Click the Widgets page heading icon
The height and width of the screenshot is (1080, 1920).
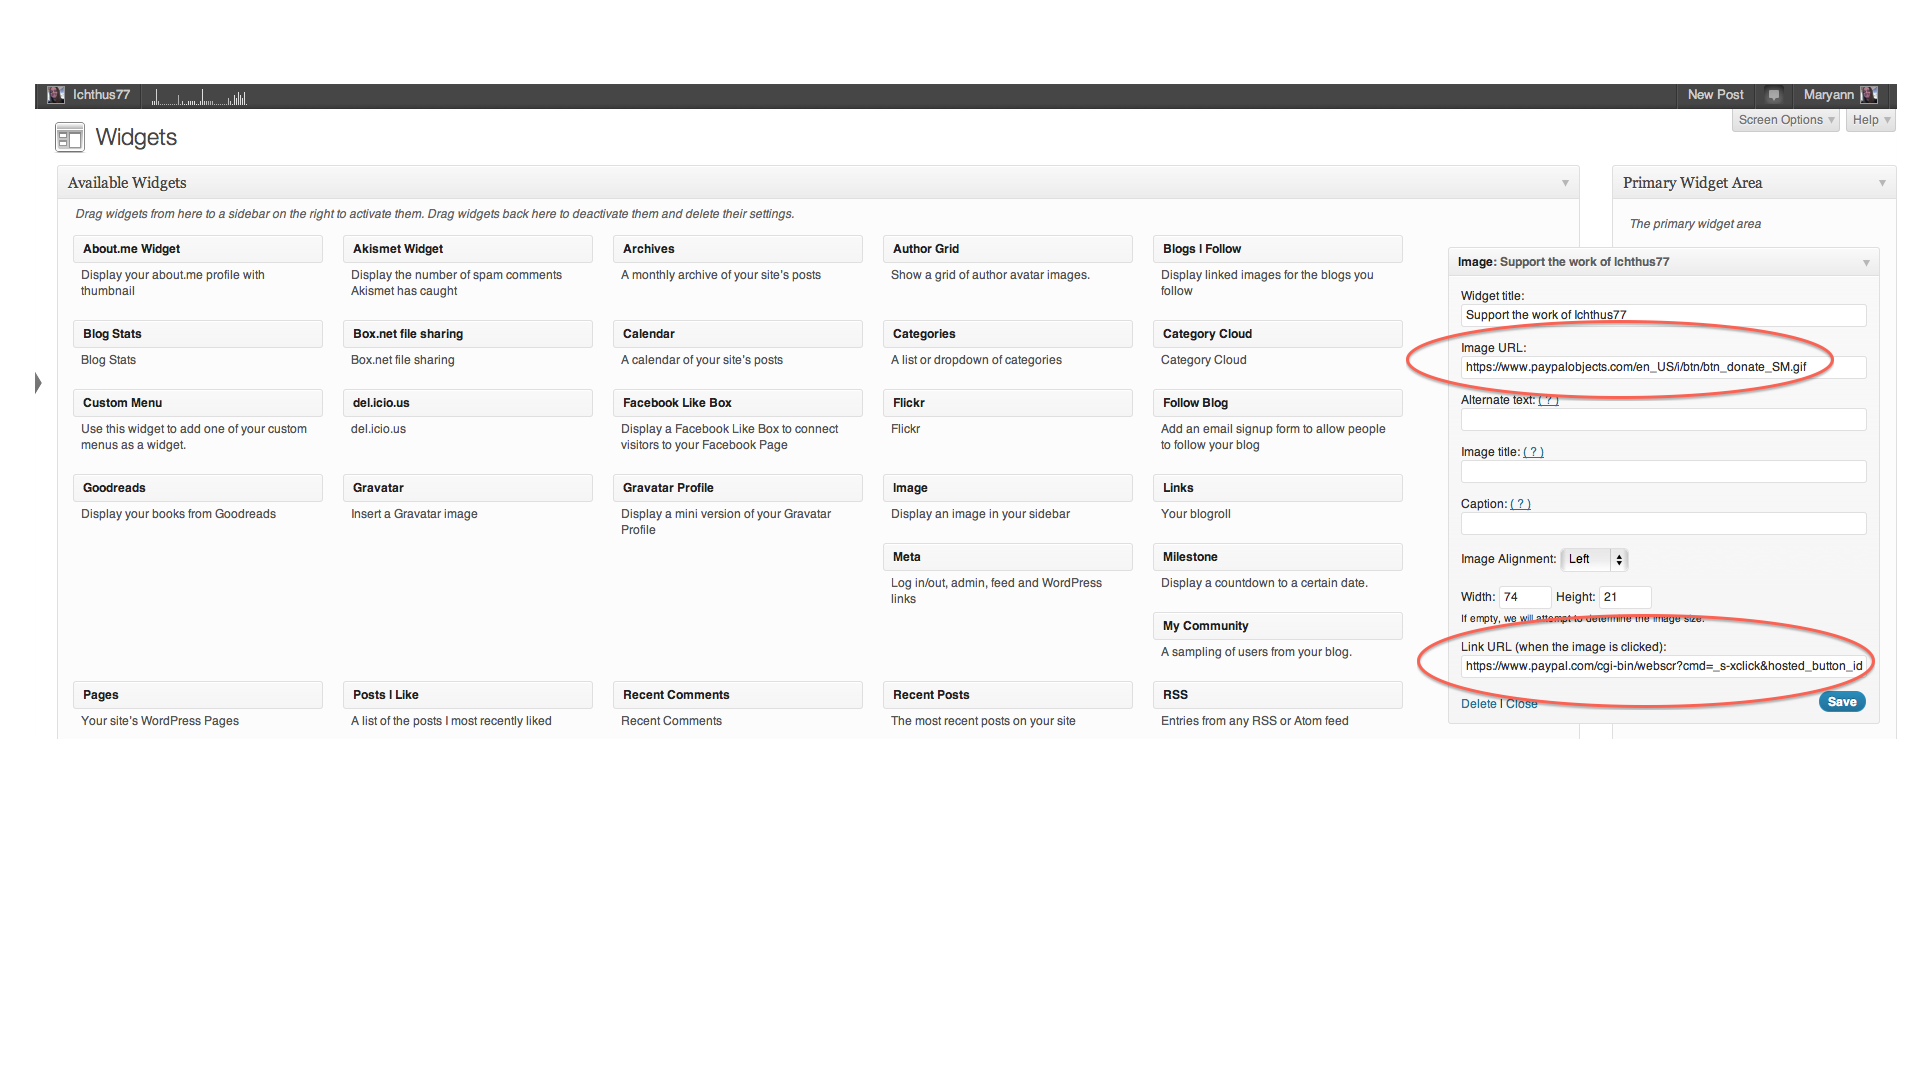pos(69,138)
